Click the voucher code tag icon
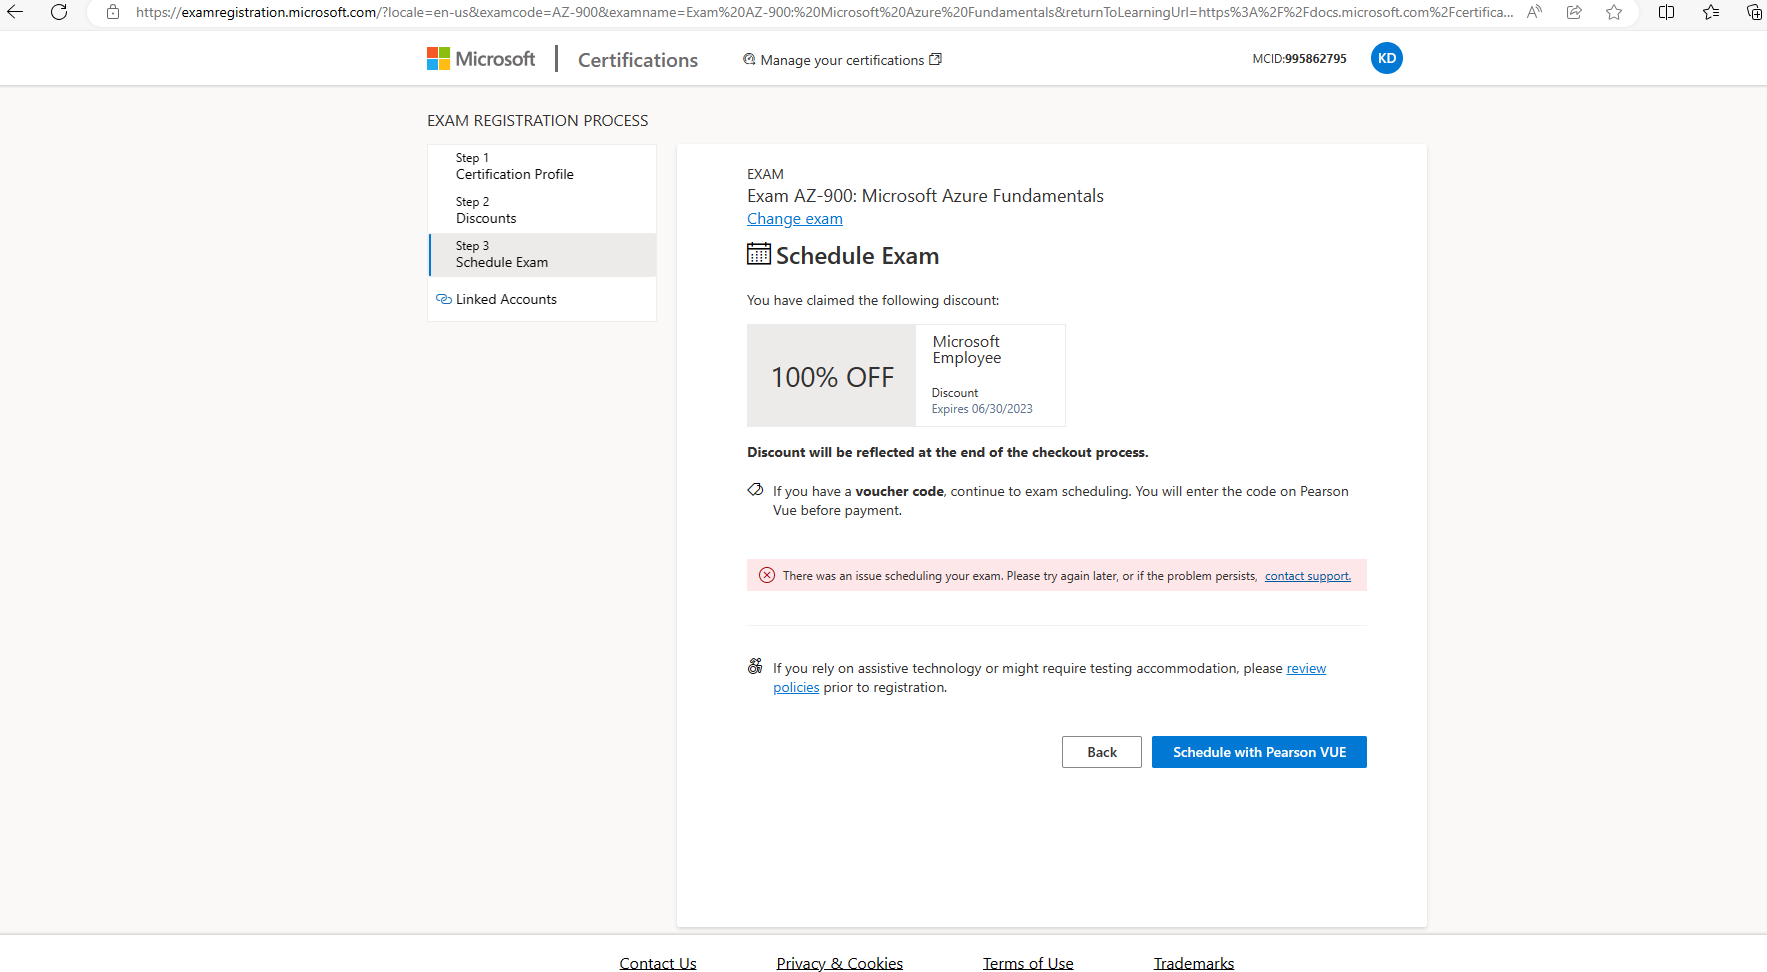This screenshot has width=1767, height=972. coord(755,490)
